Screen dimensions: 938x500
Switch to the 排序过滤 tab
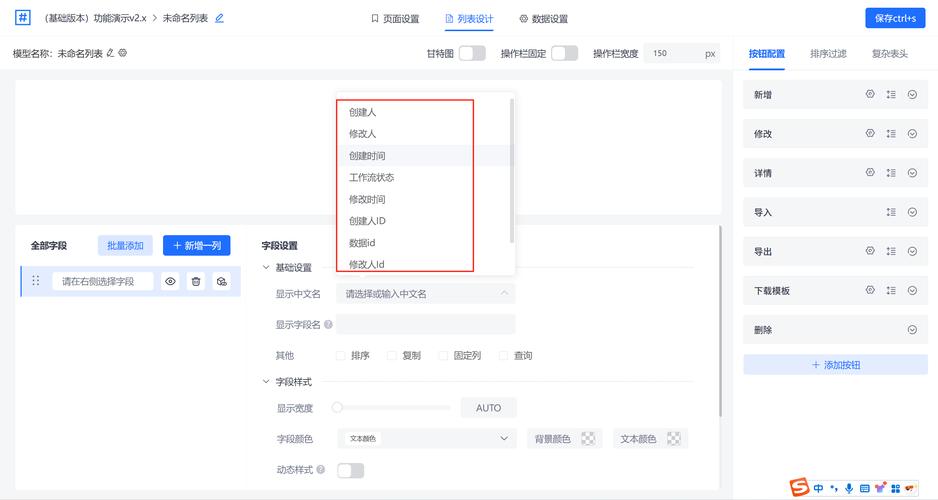pyautogui.click(x=829, y=54)
